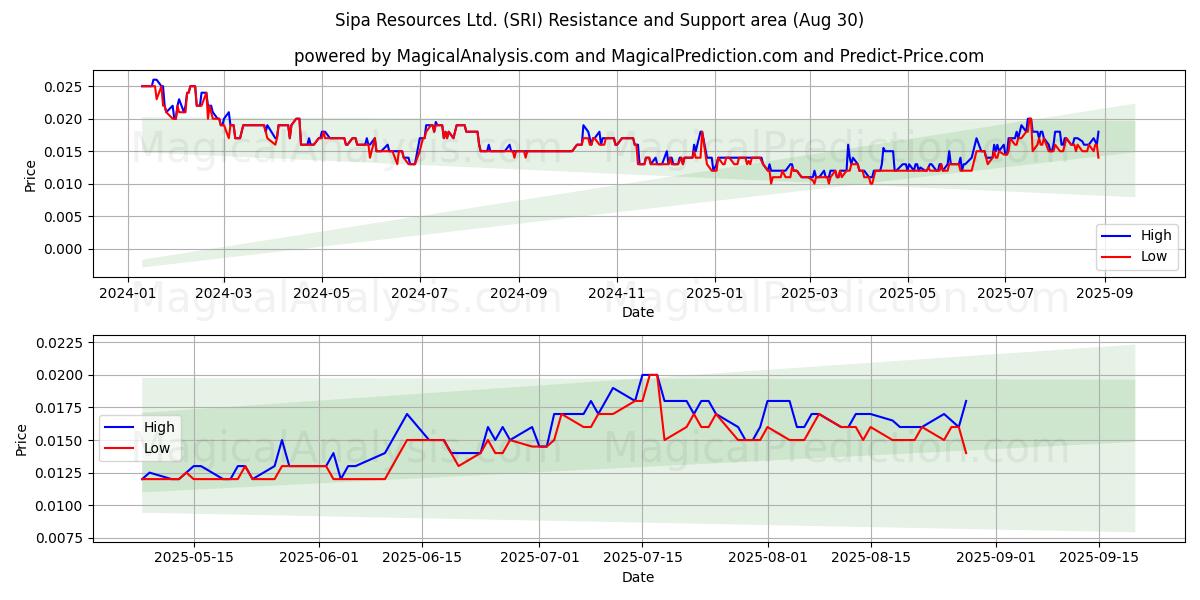Click the bottom chart's '0.0150' price tick label
Image resolution: width=1200 pixels, height=600 pixels.
point(60,440)
